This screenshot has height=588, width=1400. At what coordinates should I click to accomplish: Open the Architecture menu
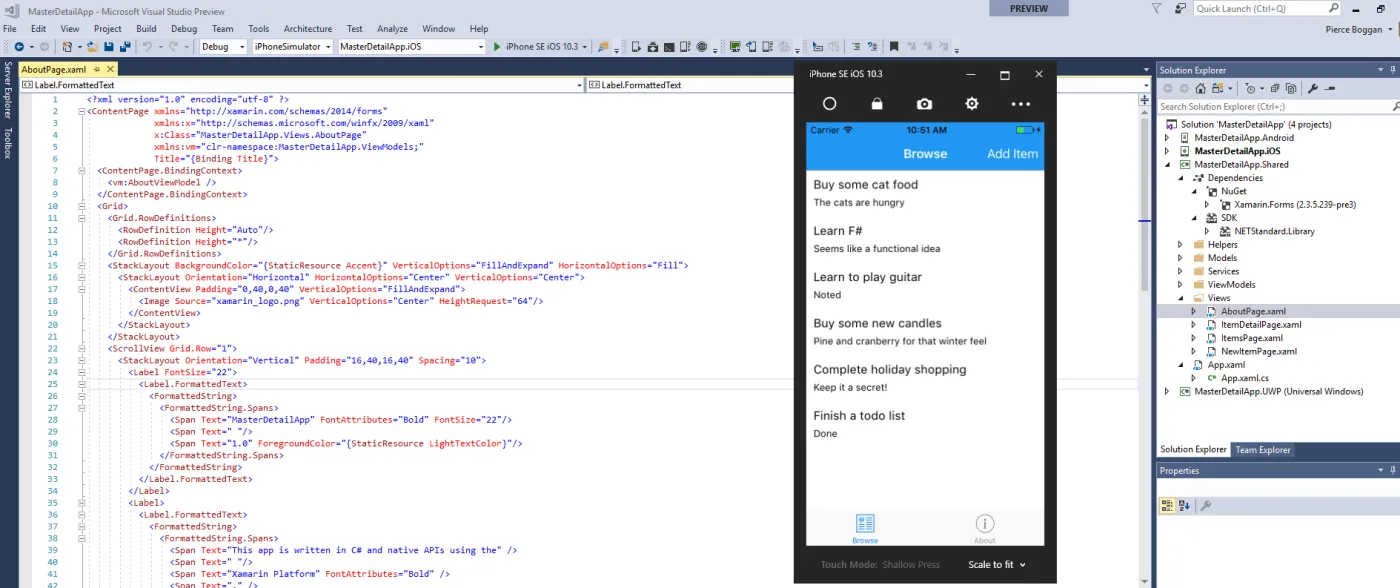click(308, 29)
